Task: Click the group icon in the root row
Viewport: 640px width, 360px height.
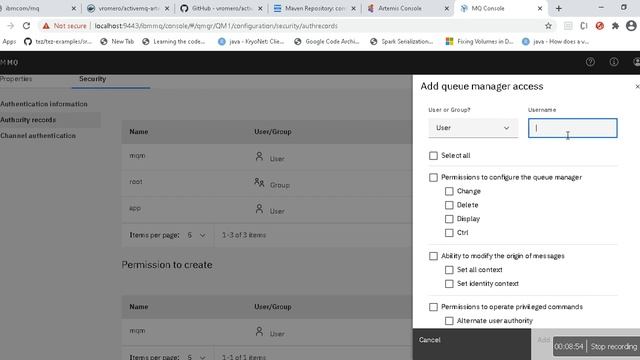Action: click(x=259, y=182)
